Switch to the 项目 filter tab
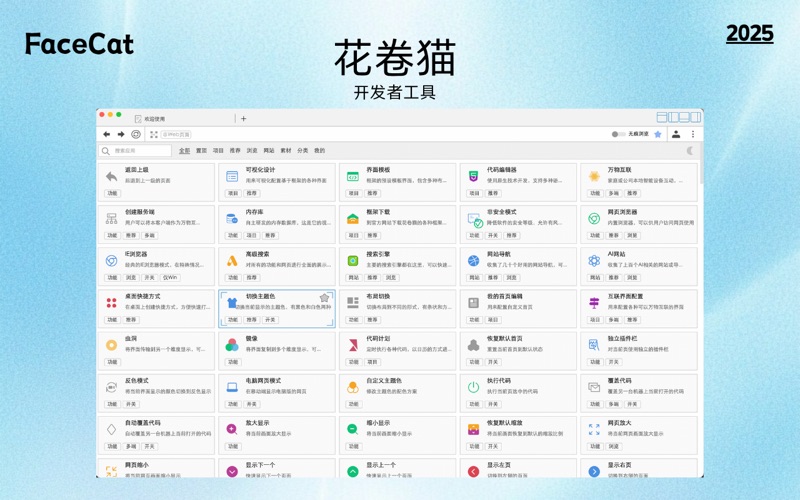Image resolution: width=800 pixels, height=500 pixels. 218,151
